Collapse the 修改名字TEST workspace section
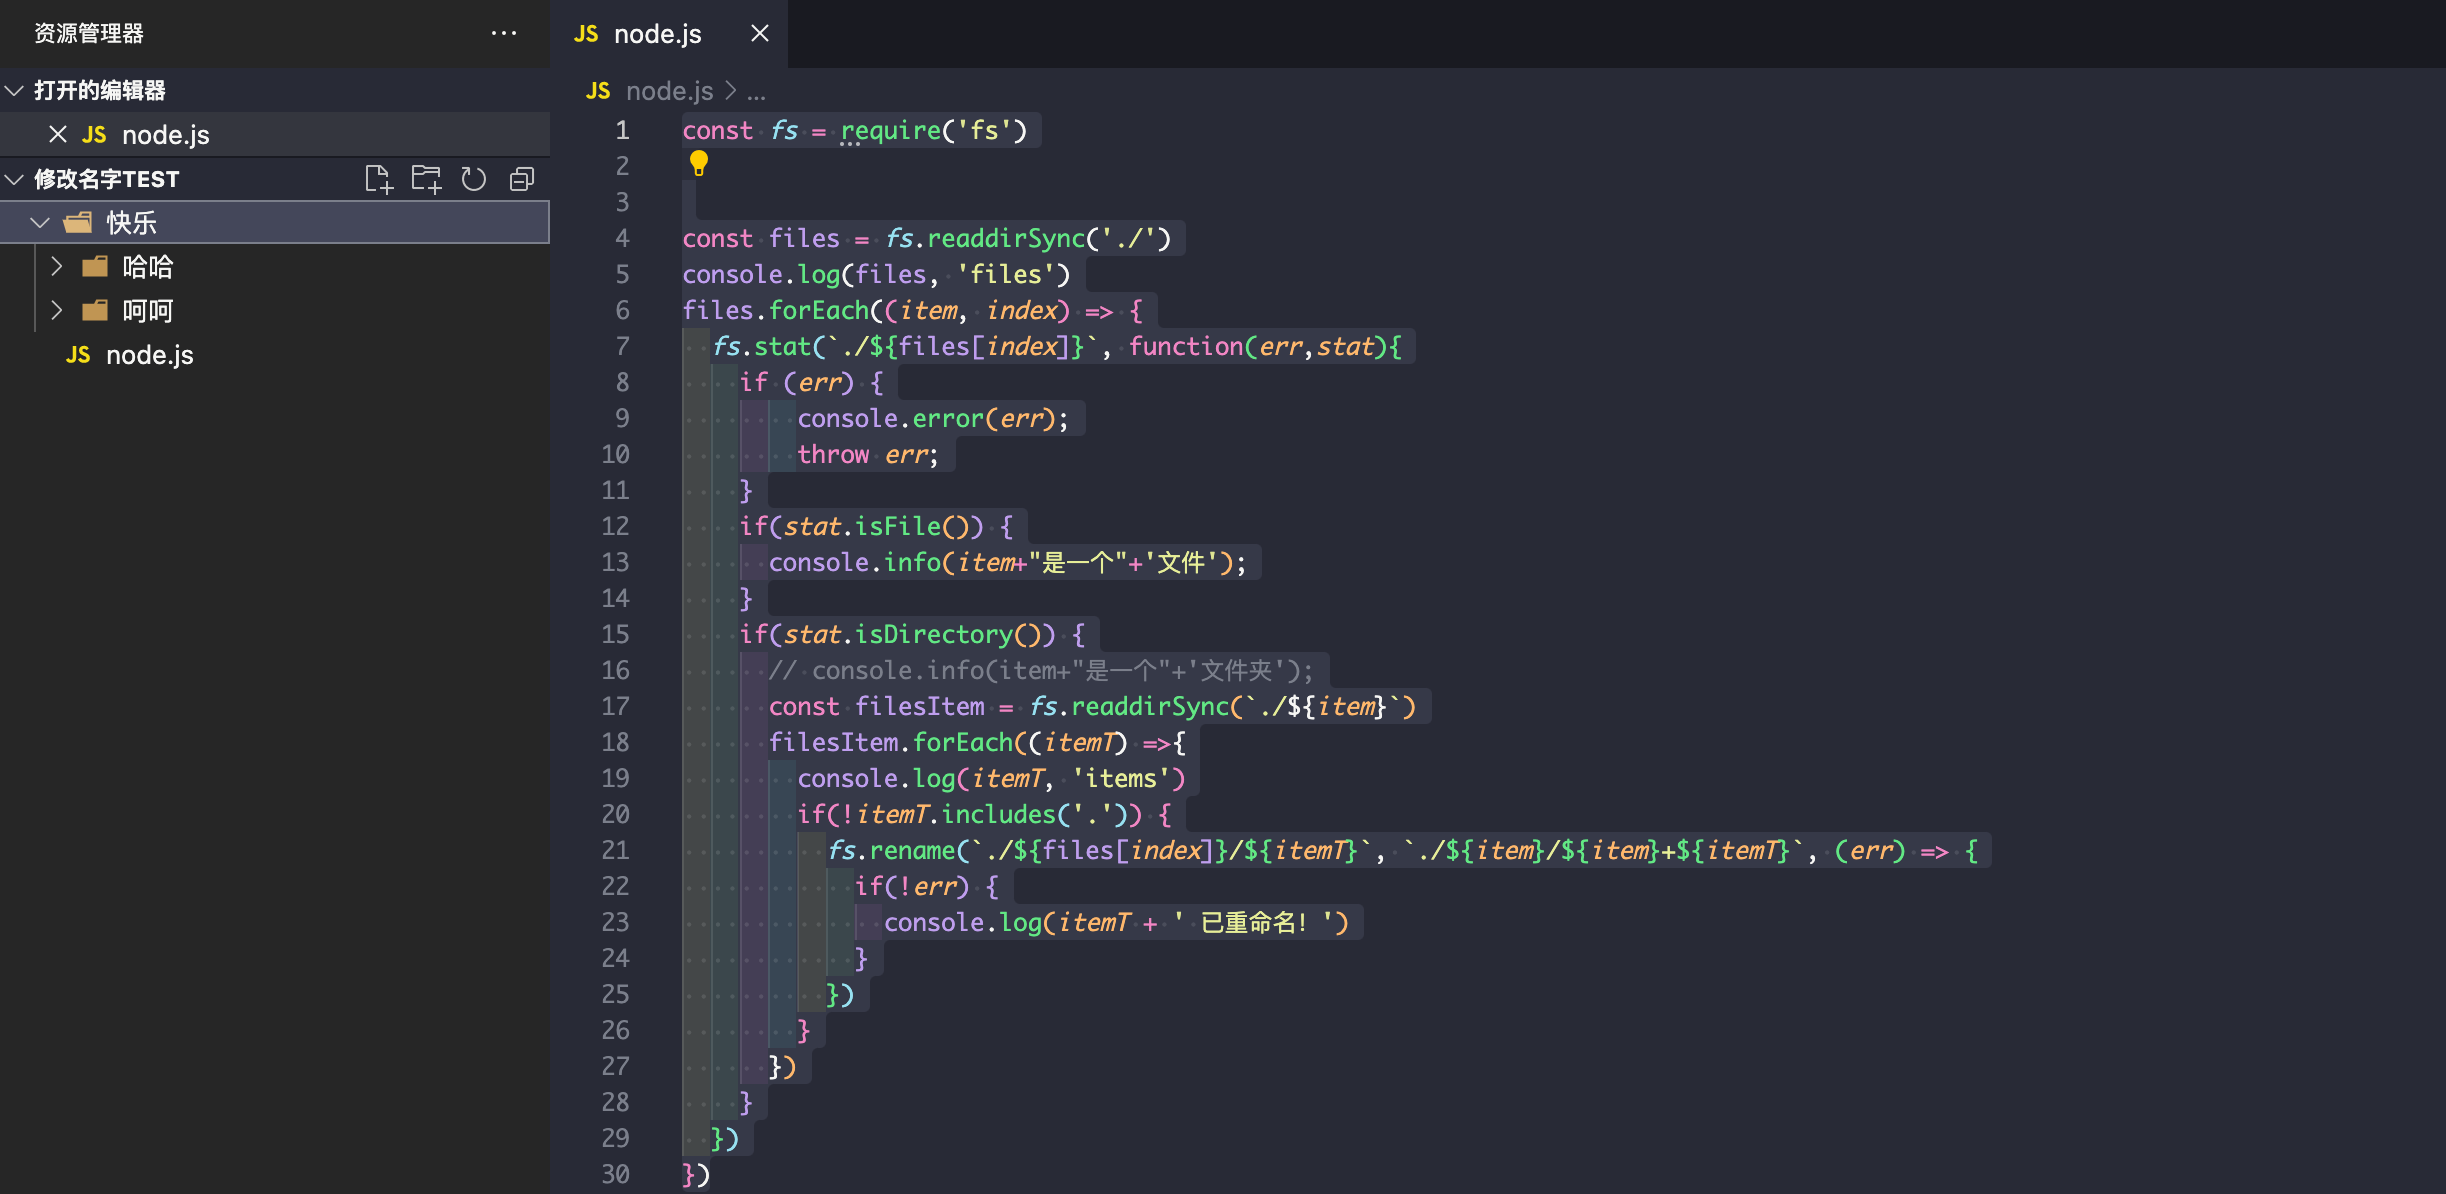Image resolution: width=2446 pixels, height=1194 pixels. pos(15,179)
